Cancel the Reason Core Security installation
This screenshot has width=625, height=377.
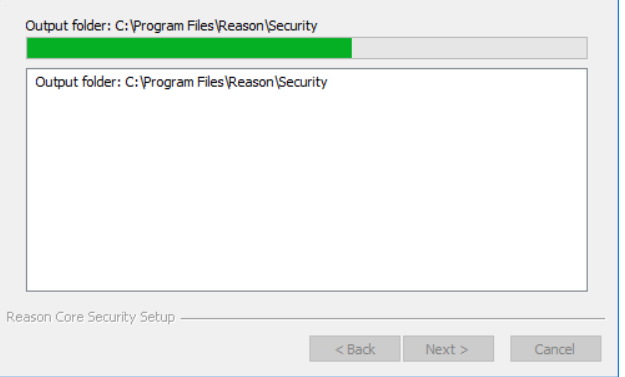pyautogui.click(x=556, y=349)
